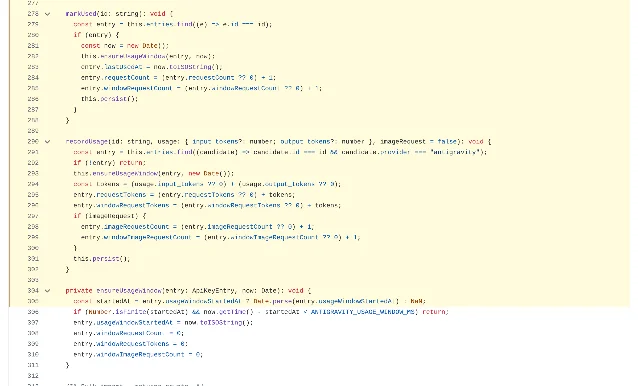Click line number 290
The image size is (638, 386).
pyautogui.click(x=33, y=142)
